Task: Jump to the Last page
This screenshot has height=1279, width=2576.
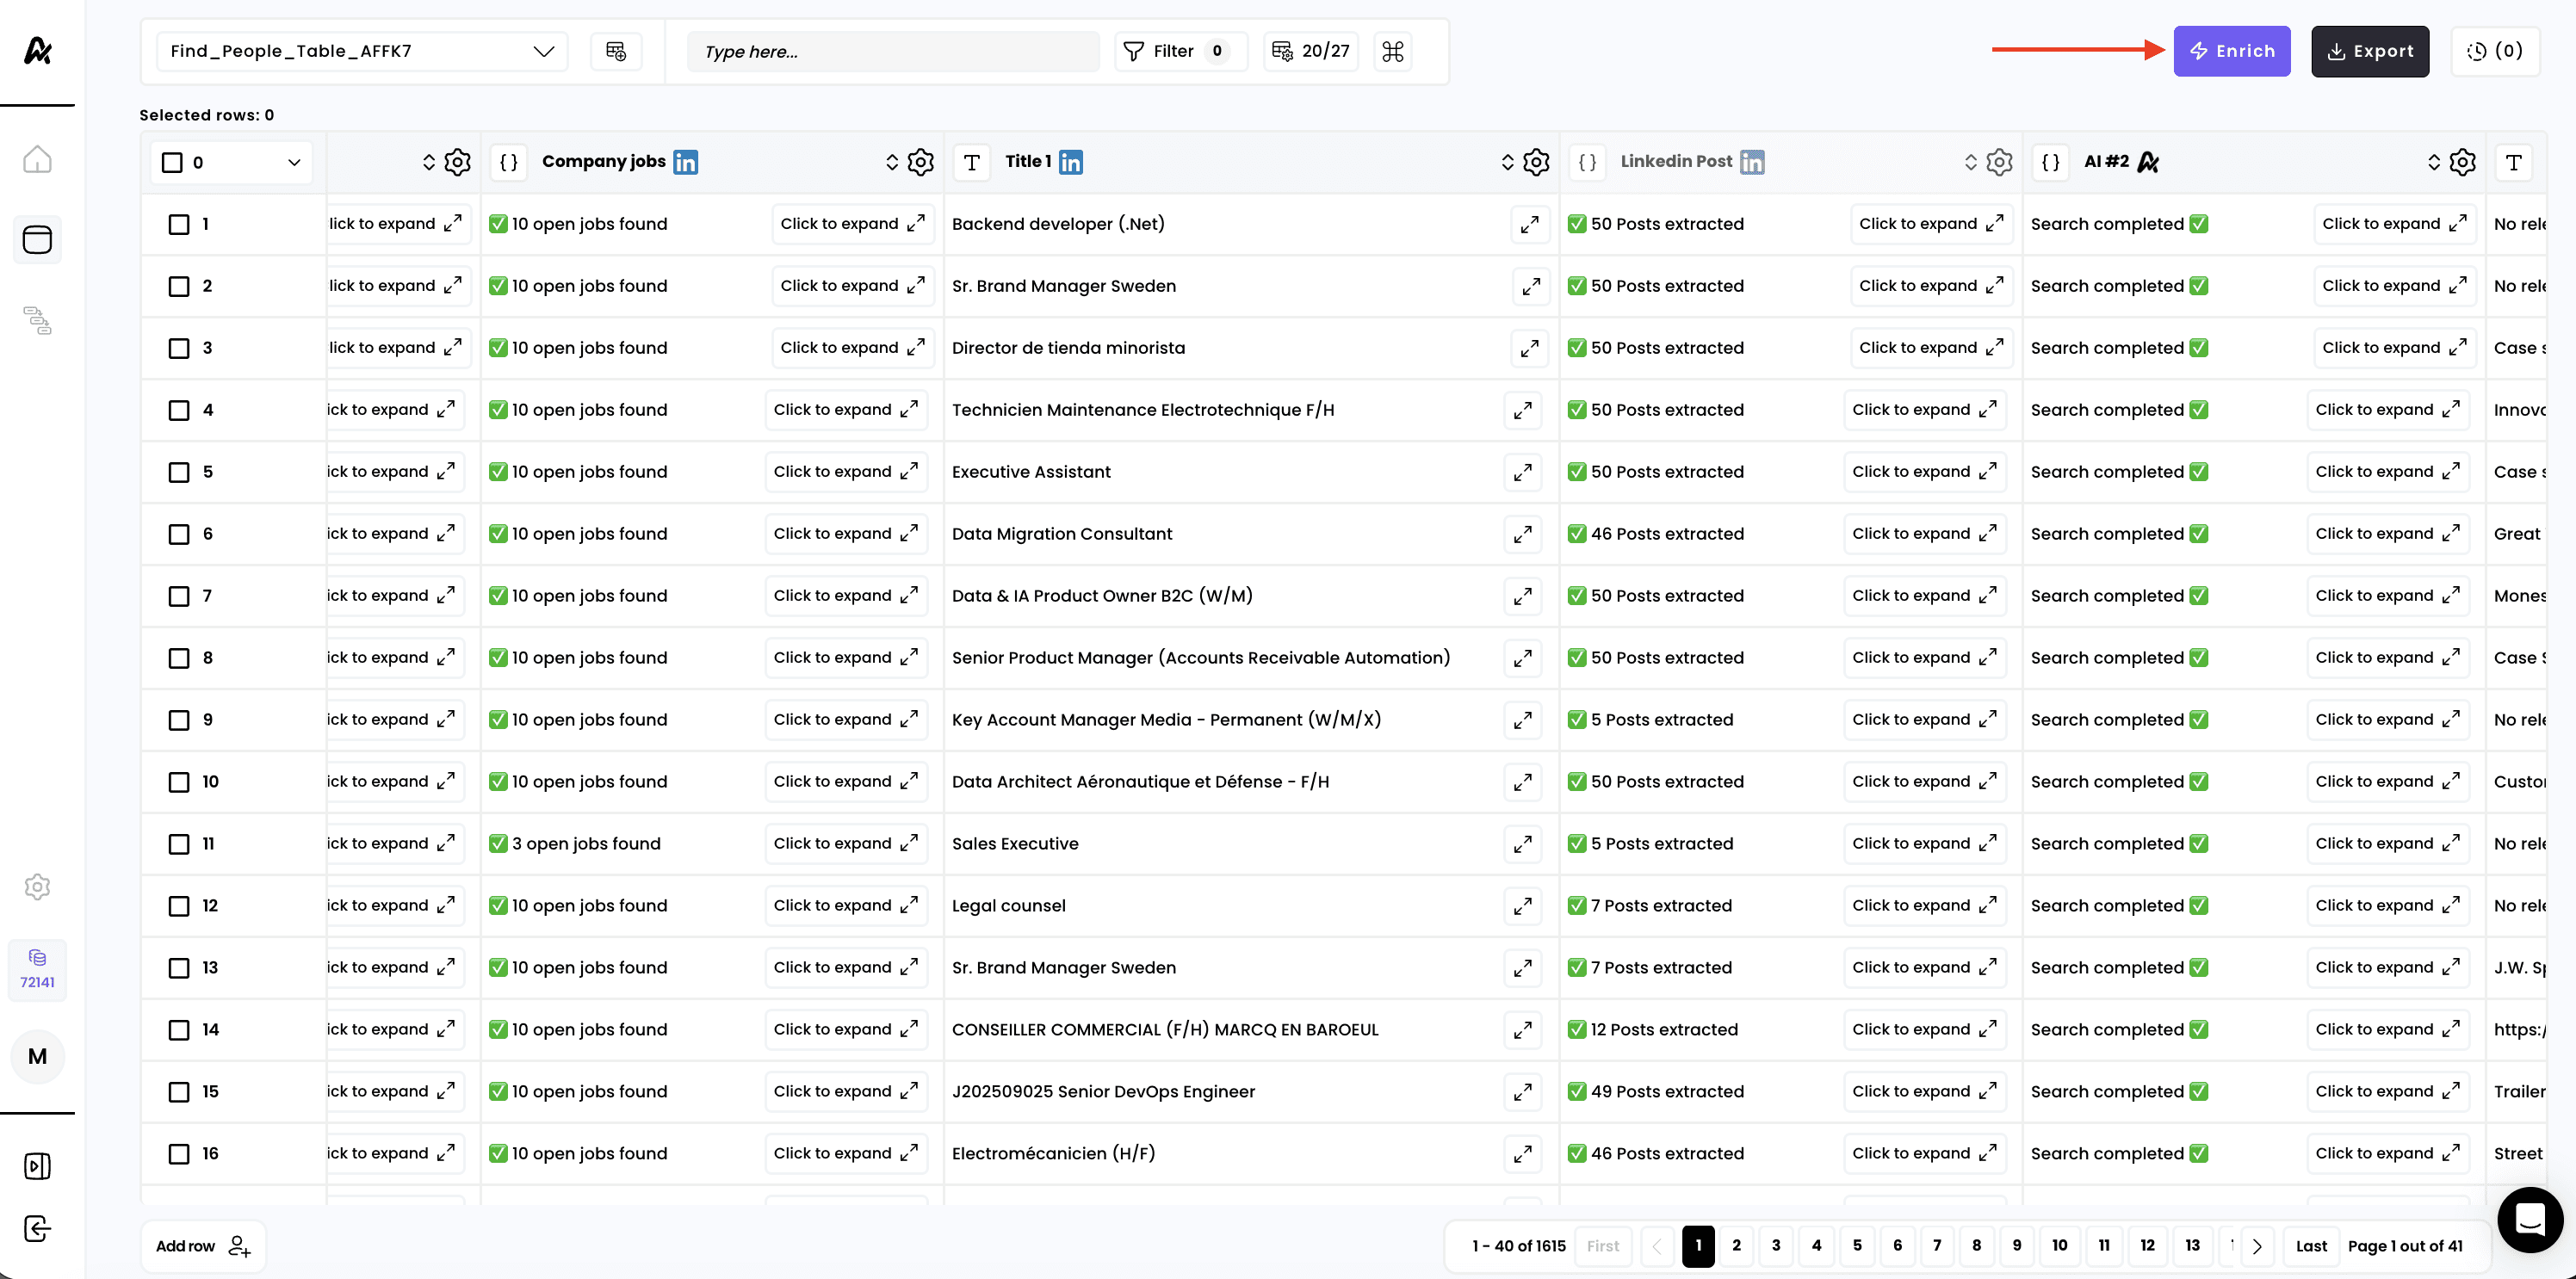Action: tap(2310, 1245)
